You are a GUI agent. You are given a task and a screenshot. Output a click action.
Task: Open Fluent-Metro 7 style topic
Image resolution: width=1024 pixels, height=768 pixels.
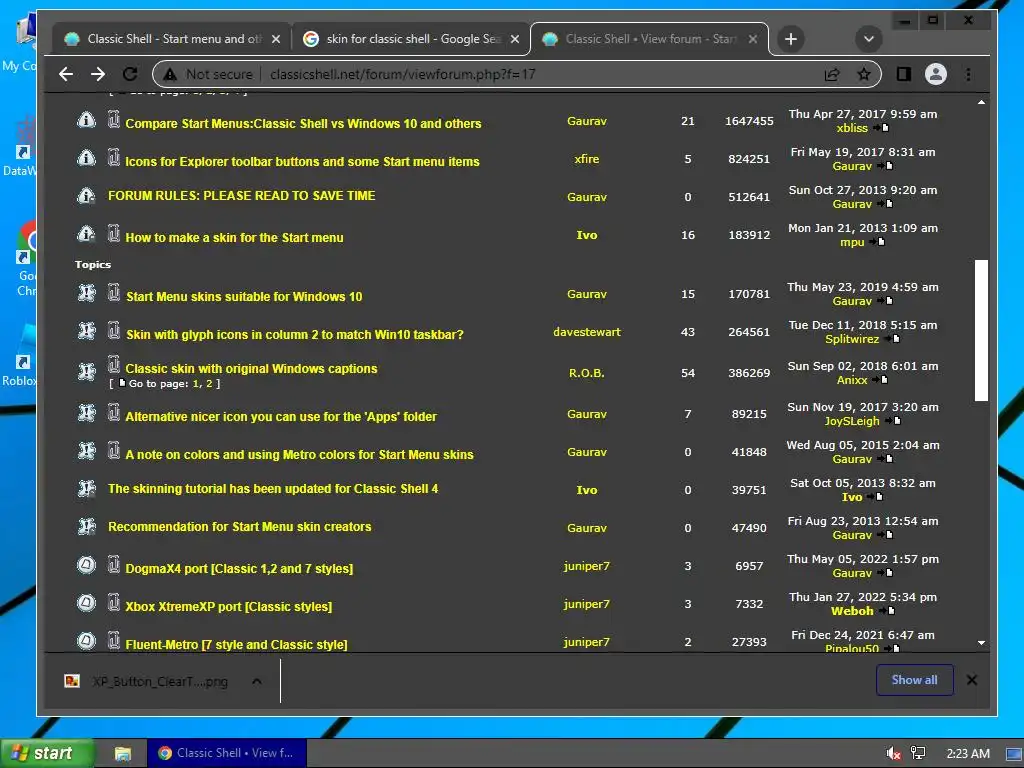(236, 645)
